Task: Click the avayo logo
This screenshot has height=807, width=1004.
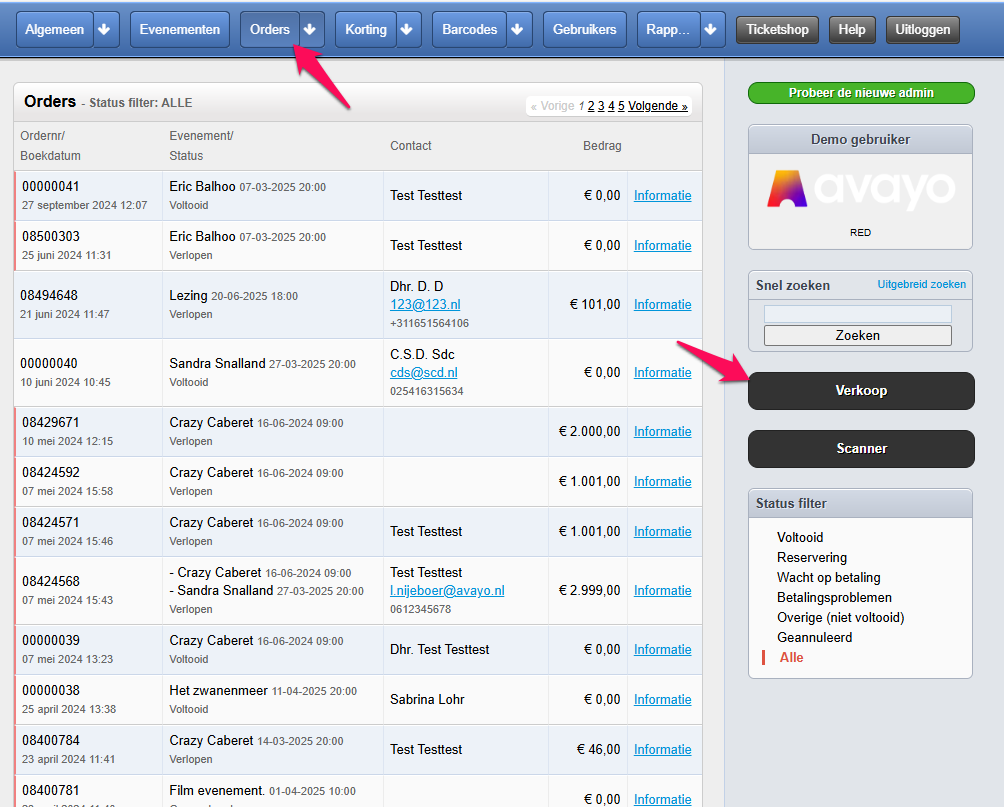Action: point(861,190)
